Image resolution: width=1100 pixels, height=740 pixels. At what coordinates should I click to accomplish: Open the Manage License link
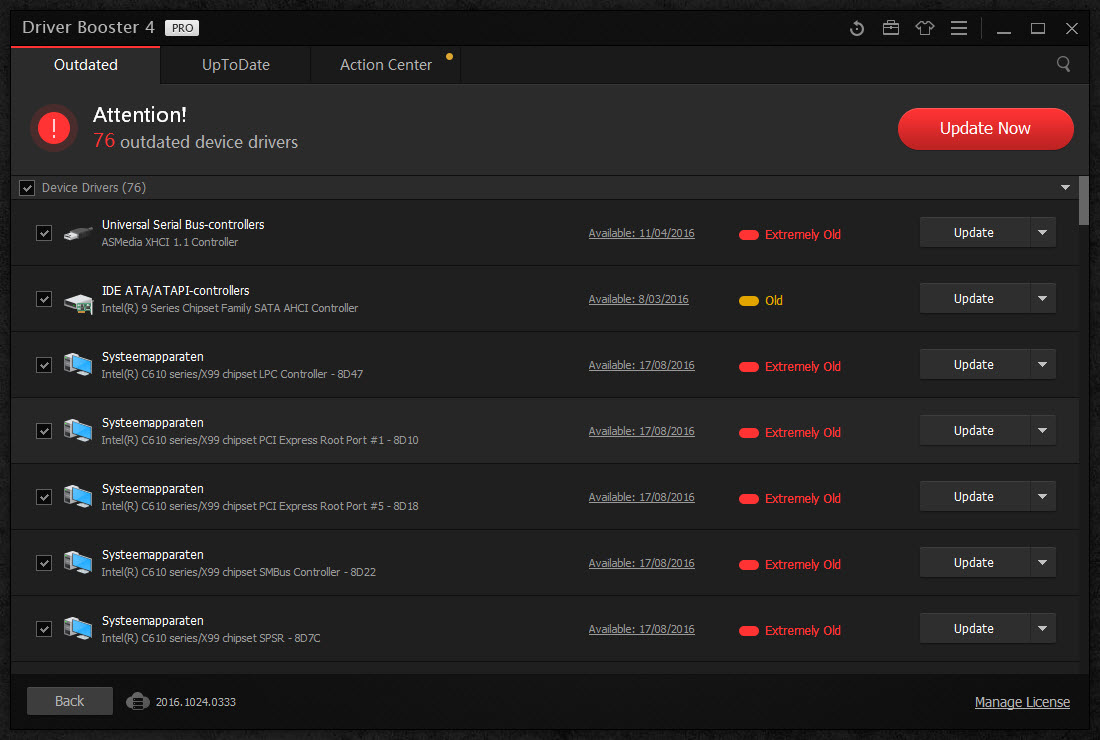1022,702
